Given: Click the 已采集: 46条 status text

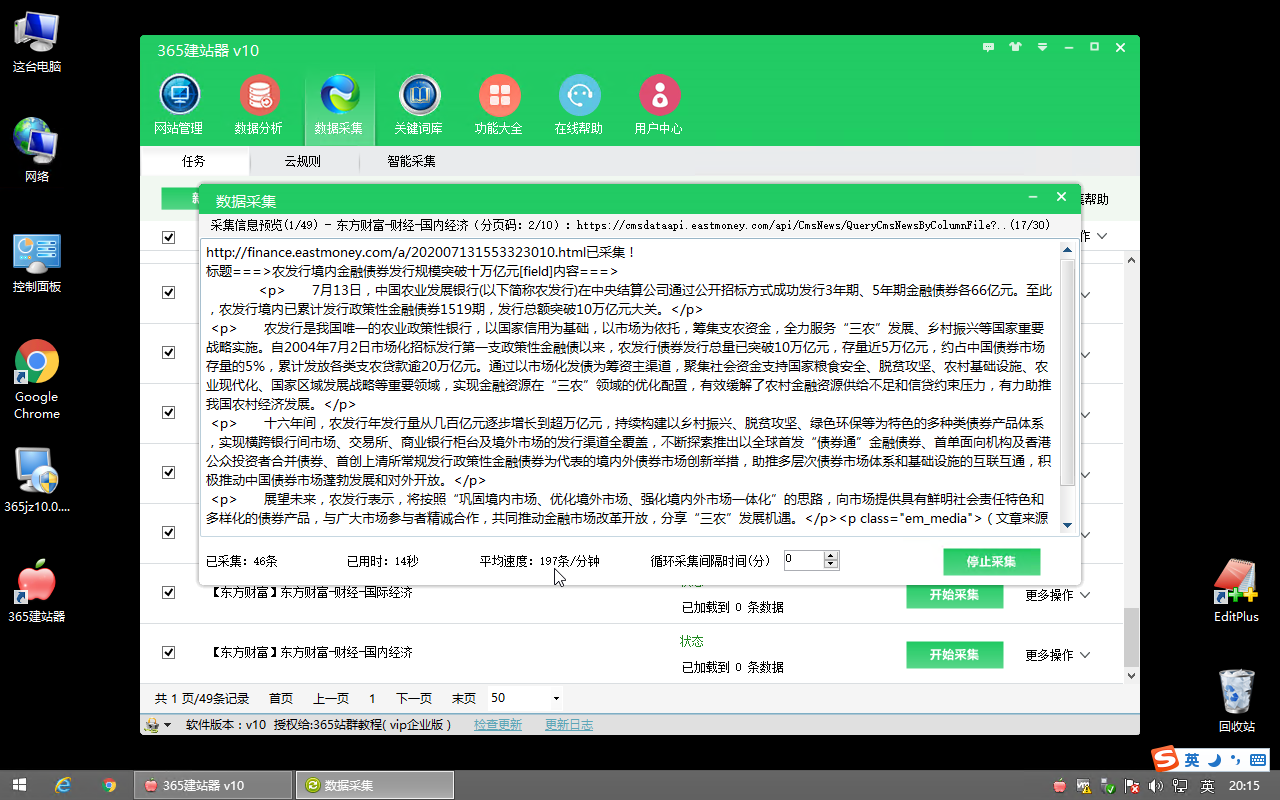Looking at the screenshot, I should pyautogui.click(x=241, y=562).
